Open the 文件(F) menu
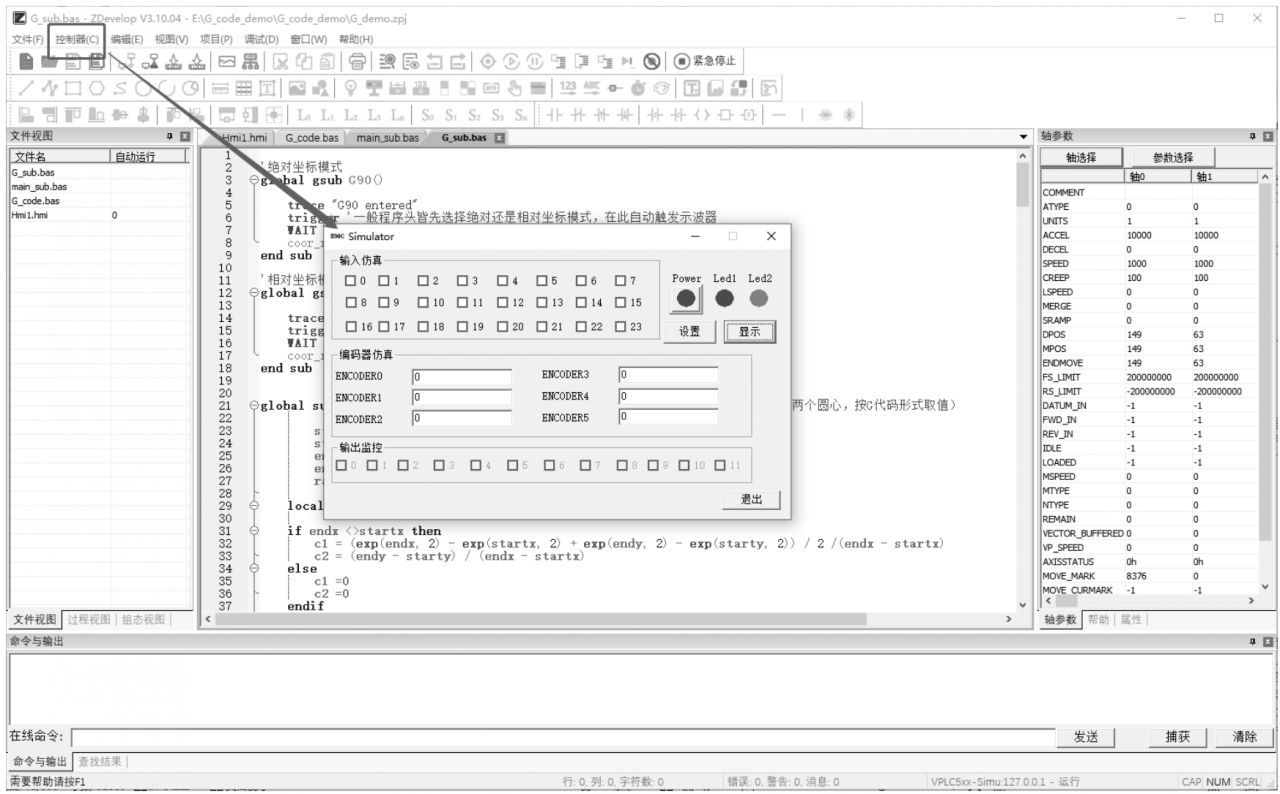 click(27, 39)
